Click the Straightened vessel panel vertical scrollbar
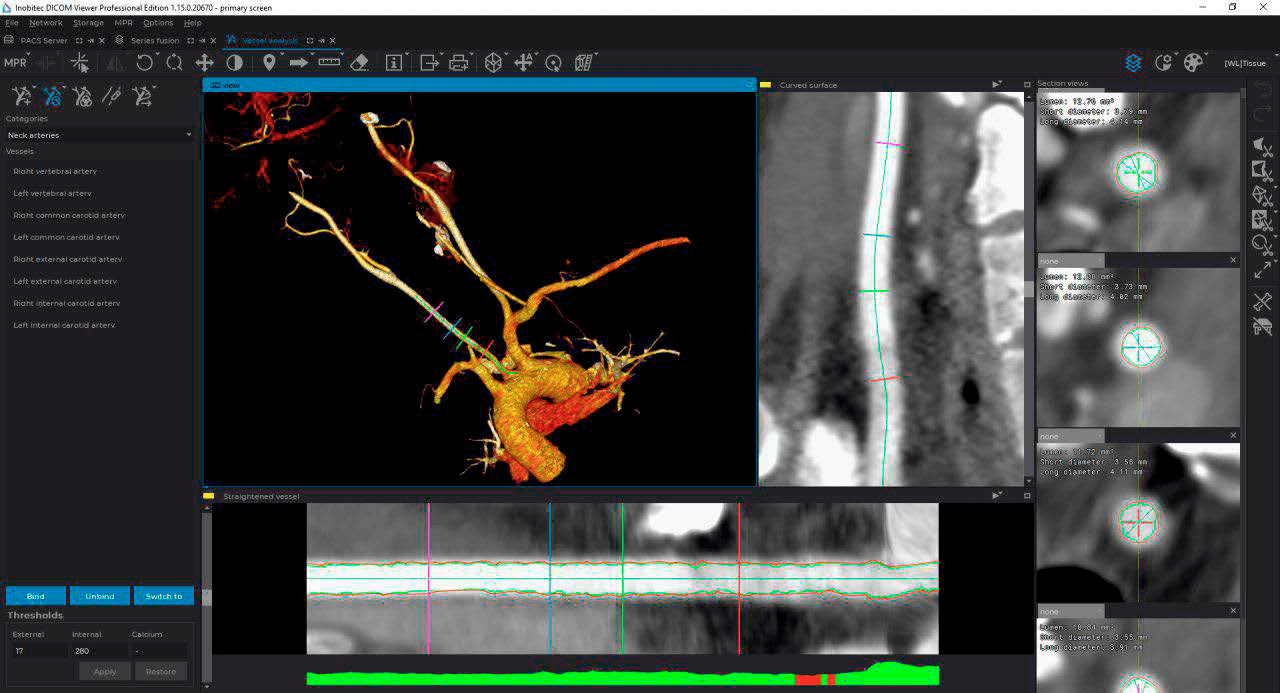1280x693 pixels. [207, 597]
